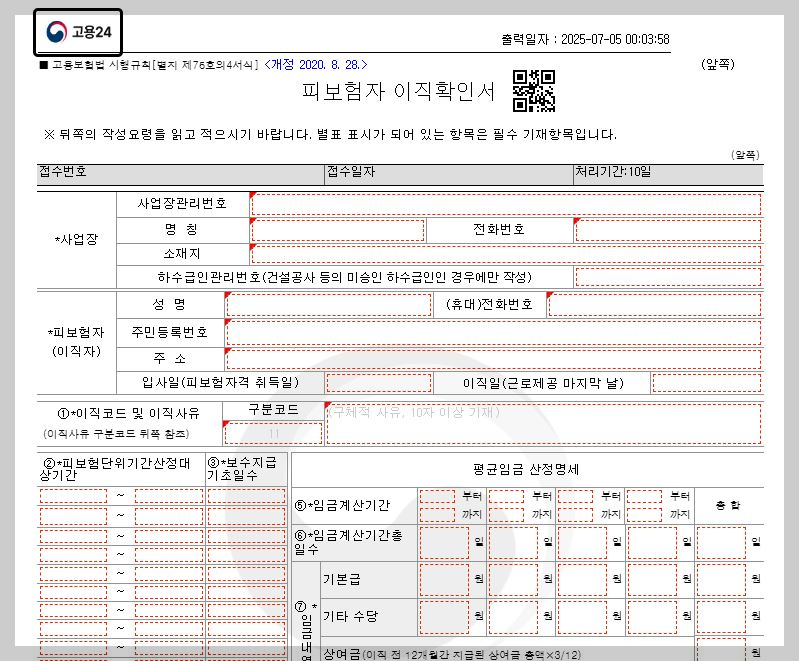
Task: Select second column 기타 수당 field
Action: click(x=513, y=617)
